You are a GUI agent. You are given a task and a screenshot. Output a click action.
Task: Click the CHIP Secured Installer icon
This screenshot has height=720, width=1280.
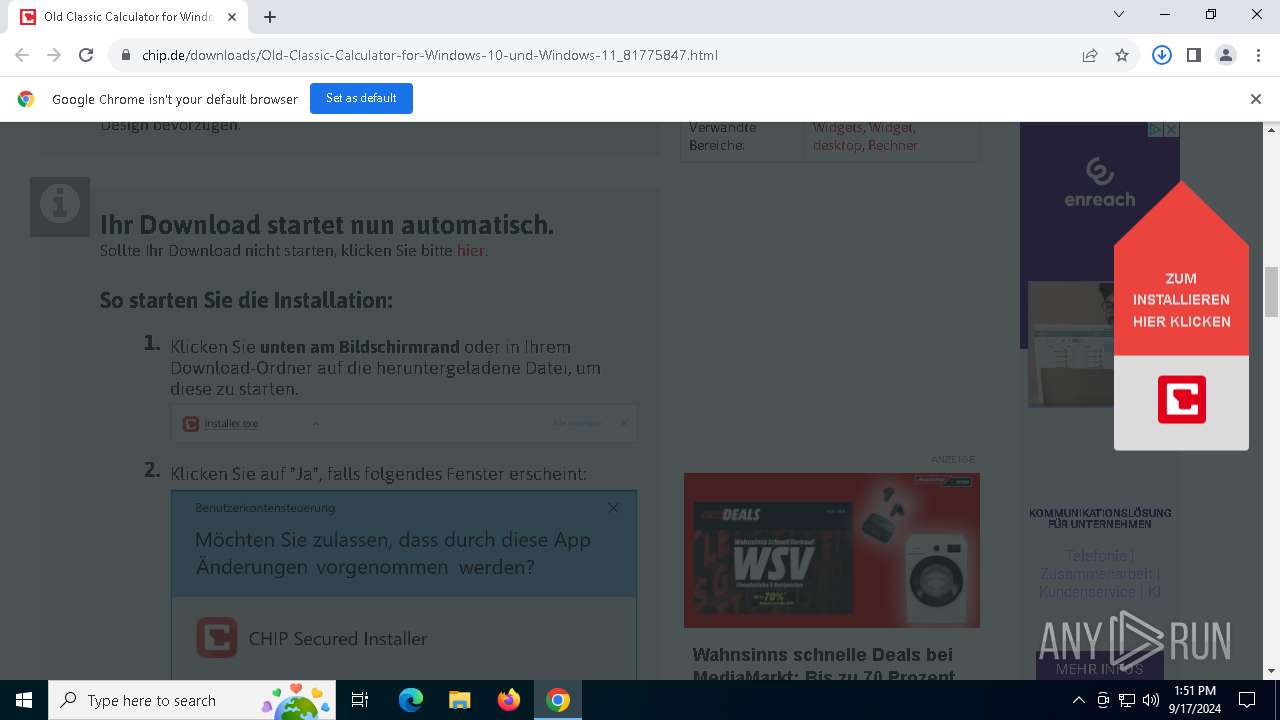[217, 637]
